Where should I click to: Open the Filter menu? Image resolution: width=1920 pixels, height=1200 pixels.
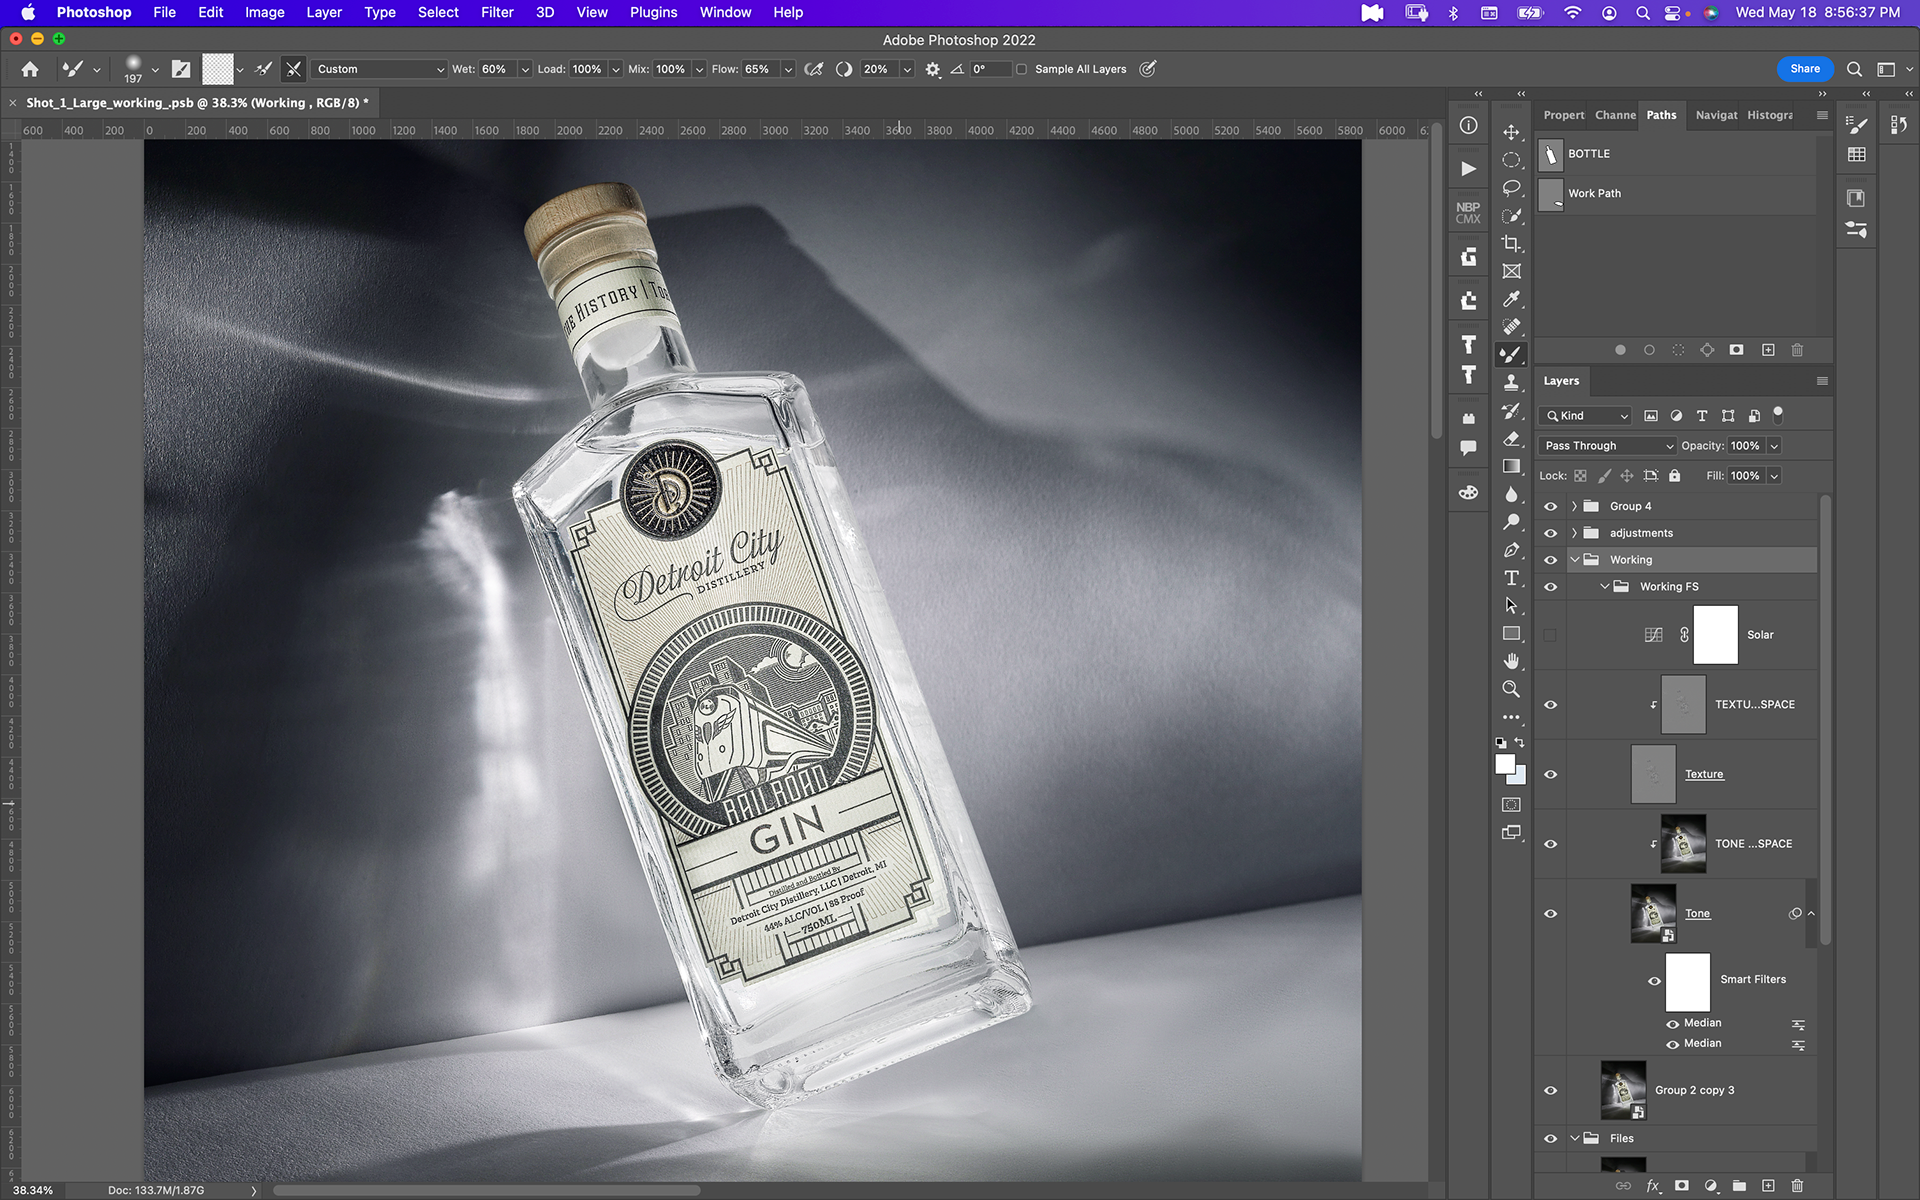497,12
